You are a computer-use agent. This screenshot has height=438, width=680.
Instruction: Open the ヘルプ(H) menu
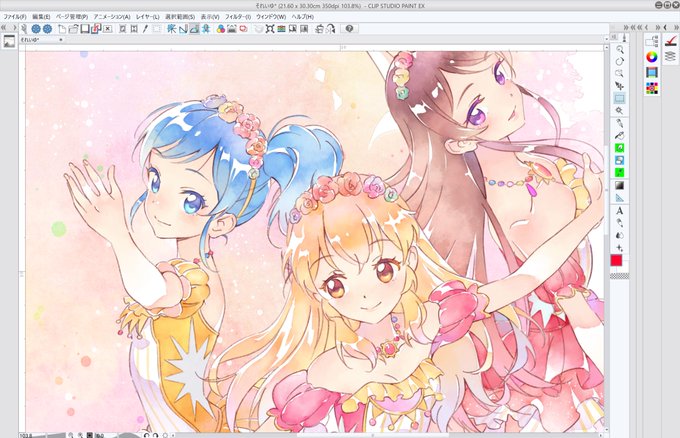tap(302, 17)
